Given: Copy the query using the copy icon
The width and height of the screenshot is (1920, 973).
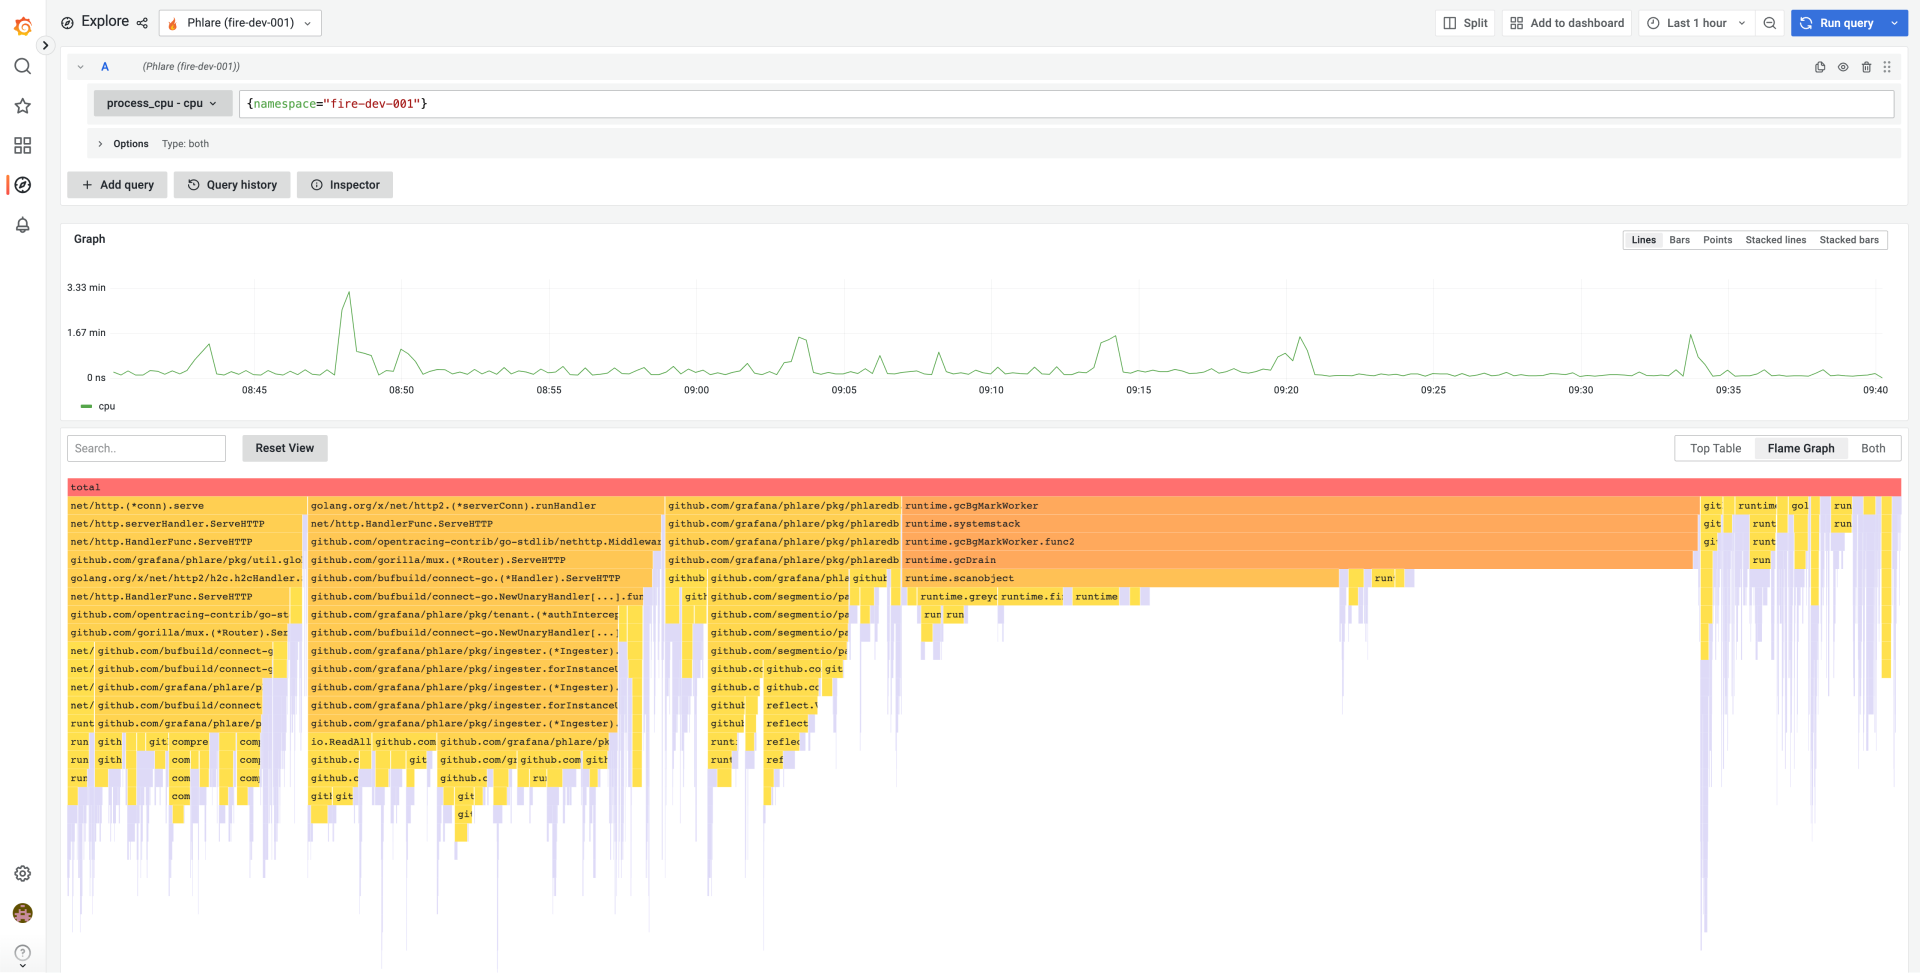Looking at the screenshot, I should pyautogui.click(x=1819, y=66).
